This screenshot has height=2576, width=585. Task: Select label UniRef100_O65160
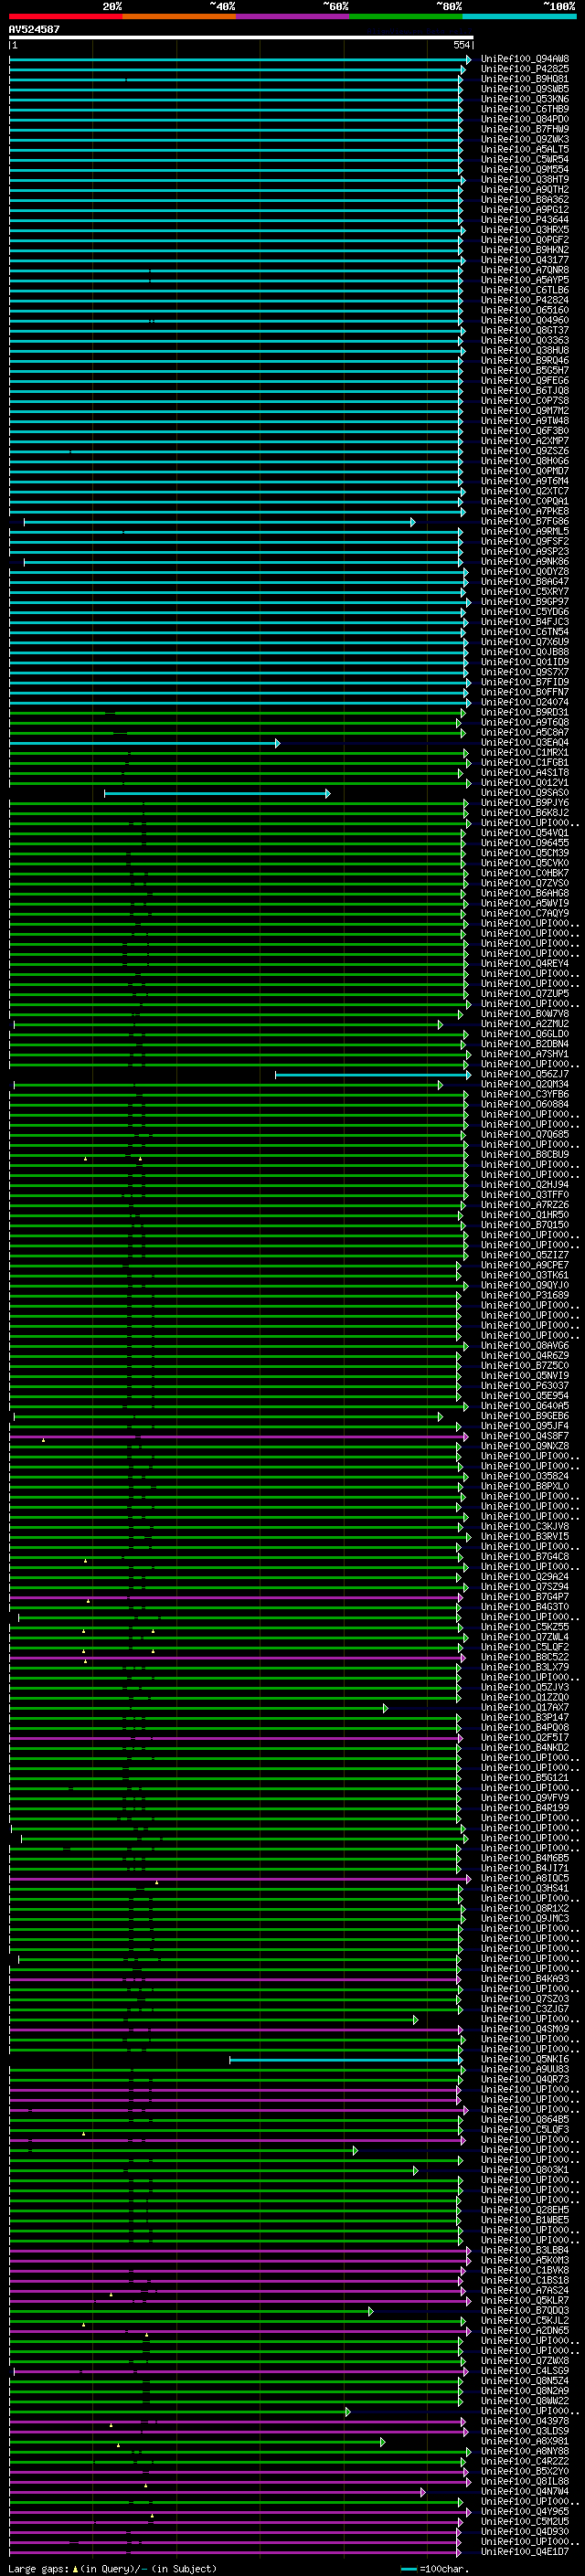(x=525, y=310)
